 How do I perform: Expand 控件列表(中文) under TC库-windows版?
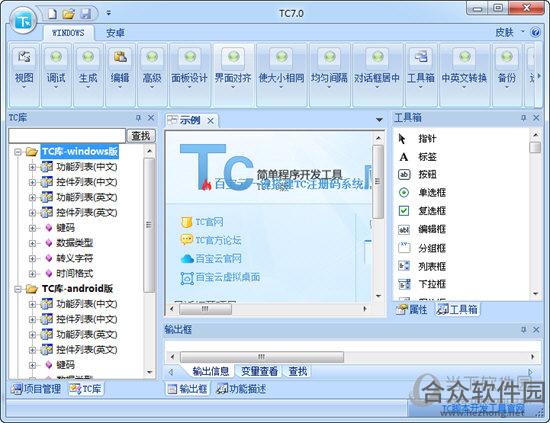click(33, 182)
